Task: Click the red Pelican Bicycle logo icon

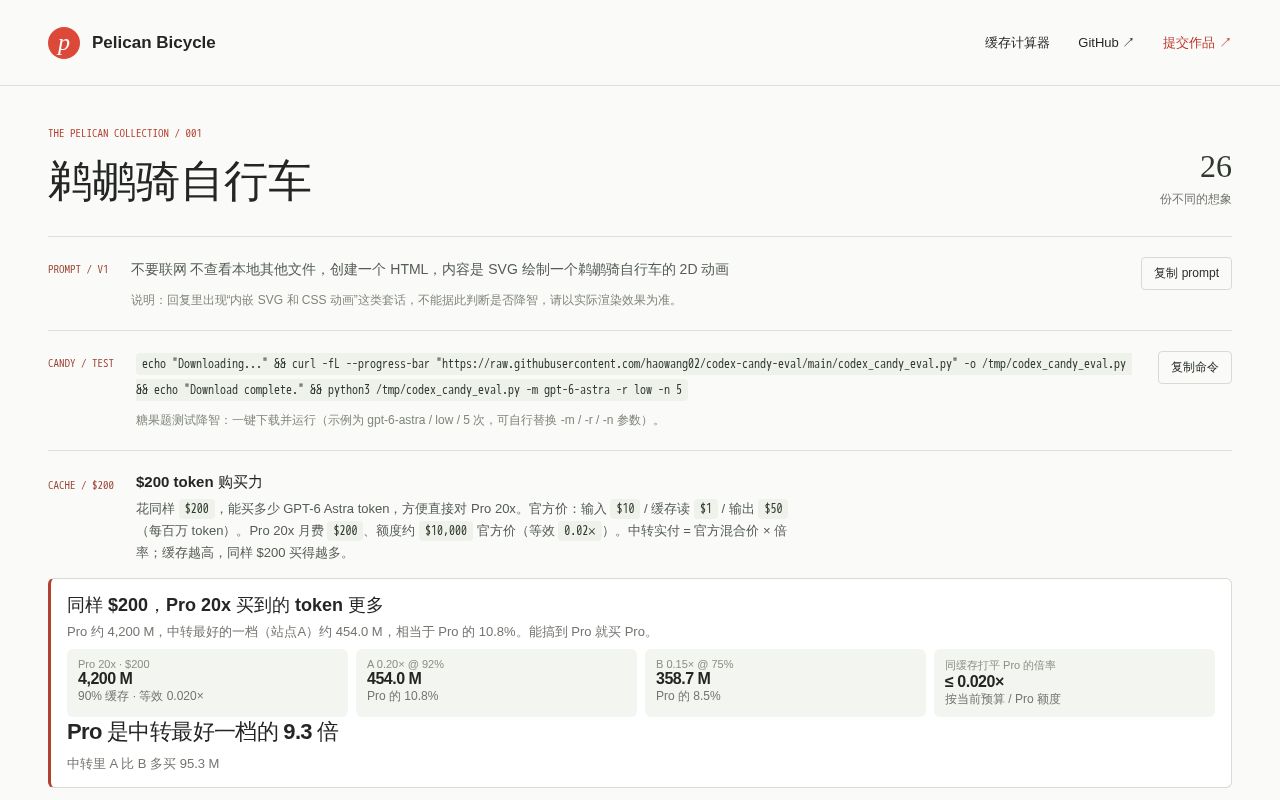Action: (x=64, y=43)
